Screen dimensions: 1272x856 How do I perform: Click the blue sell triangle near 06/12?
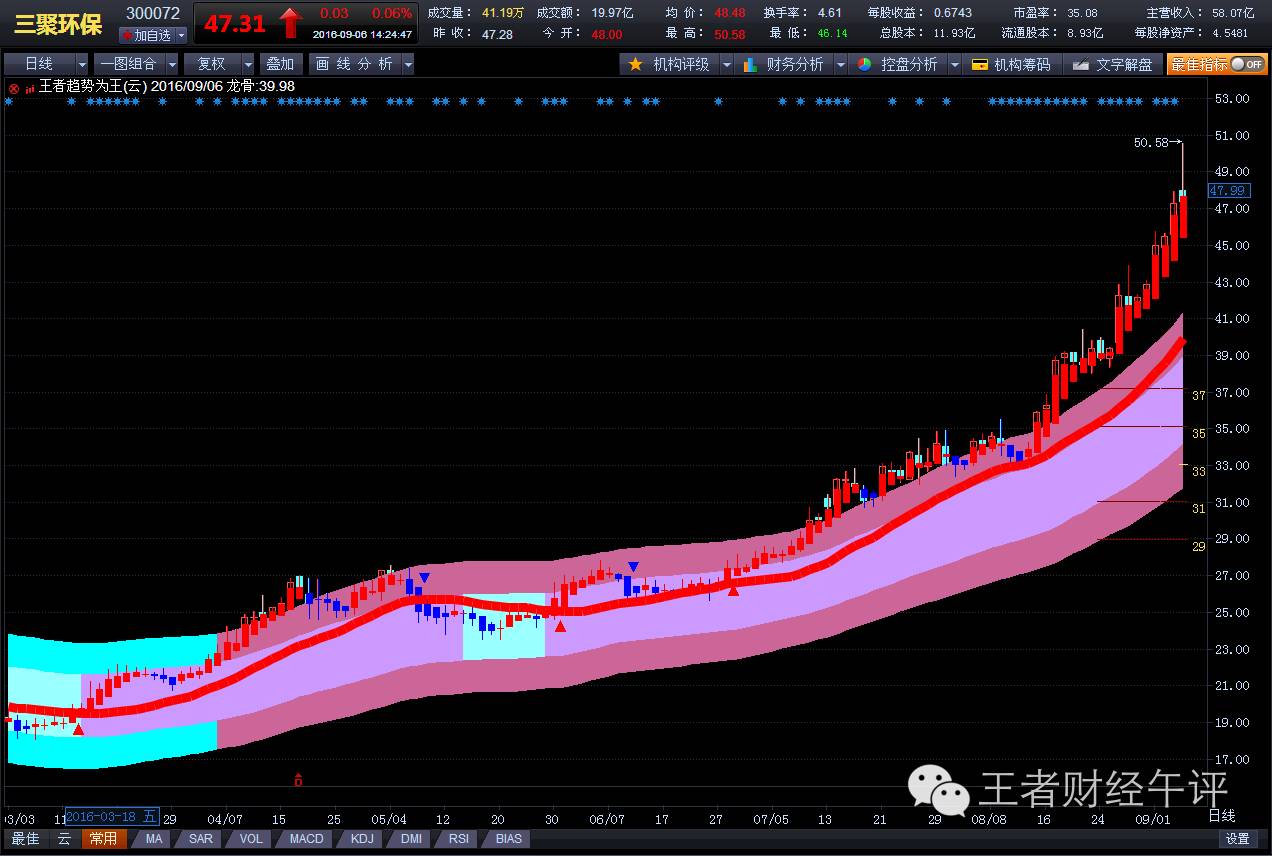click(x=633, y=567)
